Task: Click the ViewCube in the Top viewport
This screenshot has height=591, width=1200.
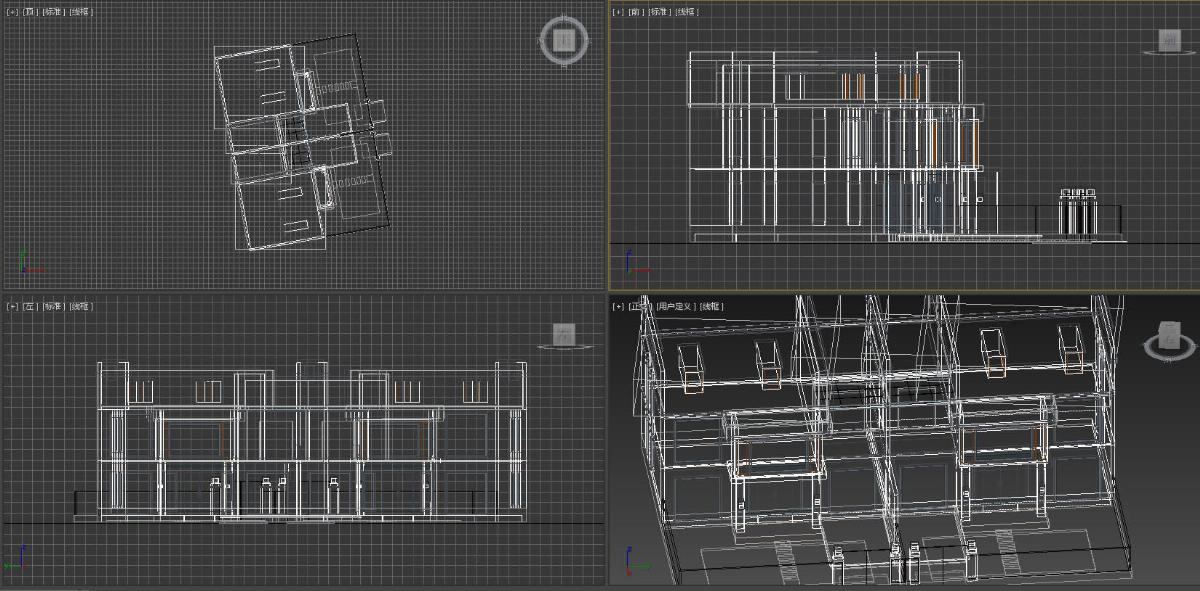Action: pyautogui.click(x=564, y=41)
